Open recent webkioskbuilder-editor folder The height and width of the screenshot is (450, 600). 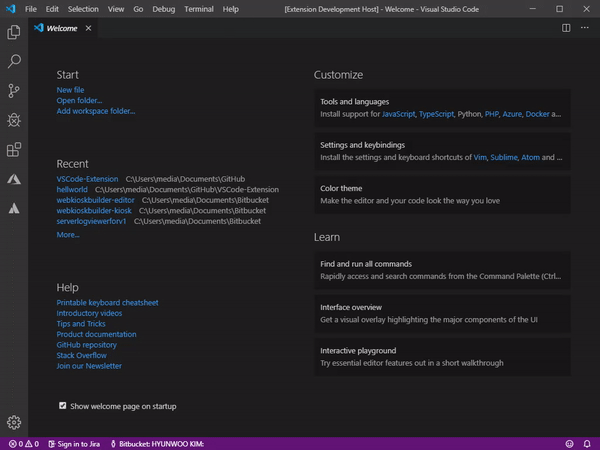(95, 200)
